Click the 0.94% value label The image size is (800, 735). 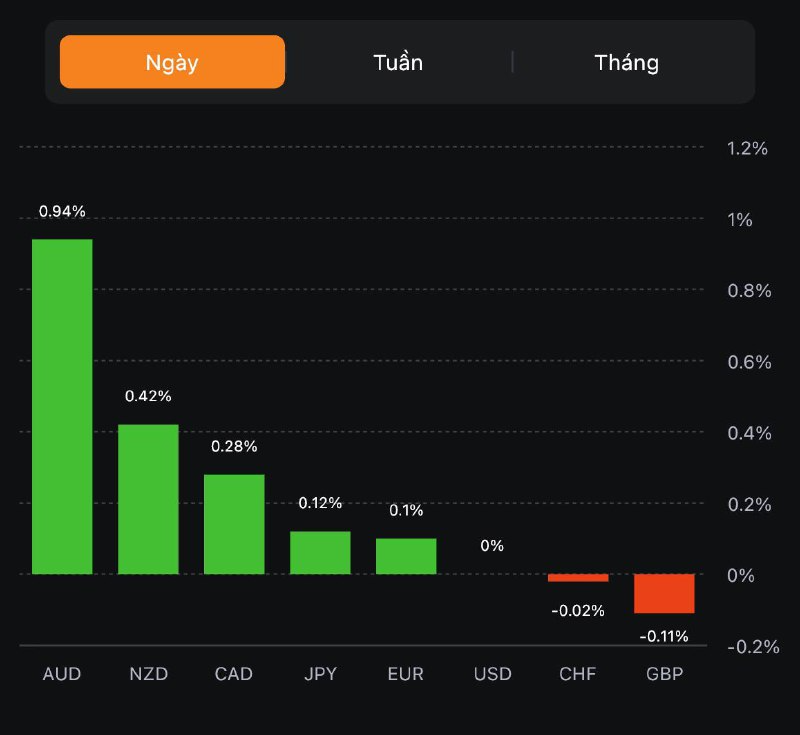pos(62,211)
